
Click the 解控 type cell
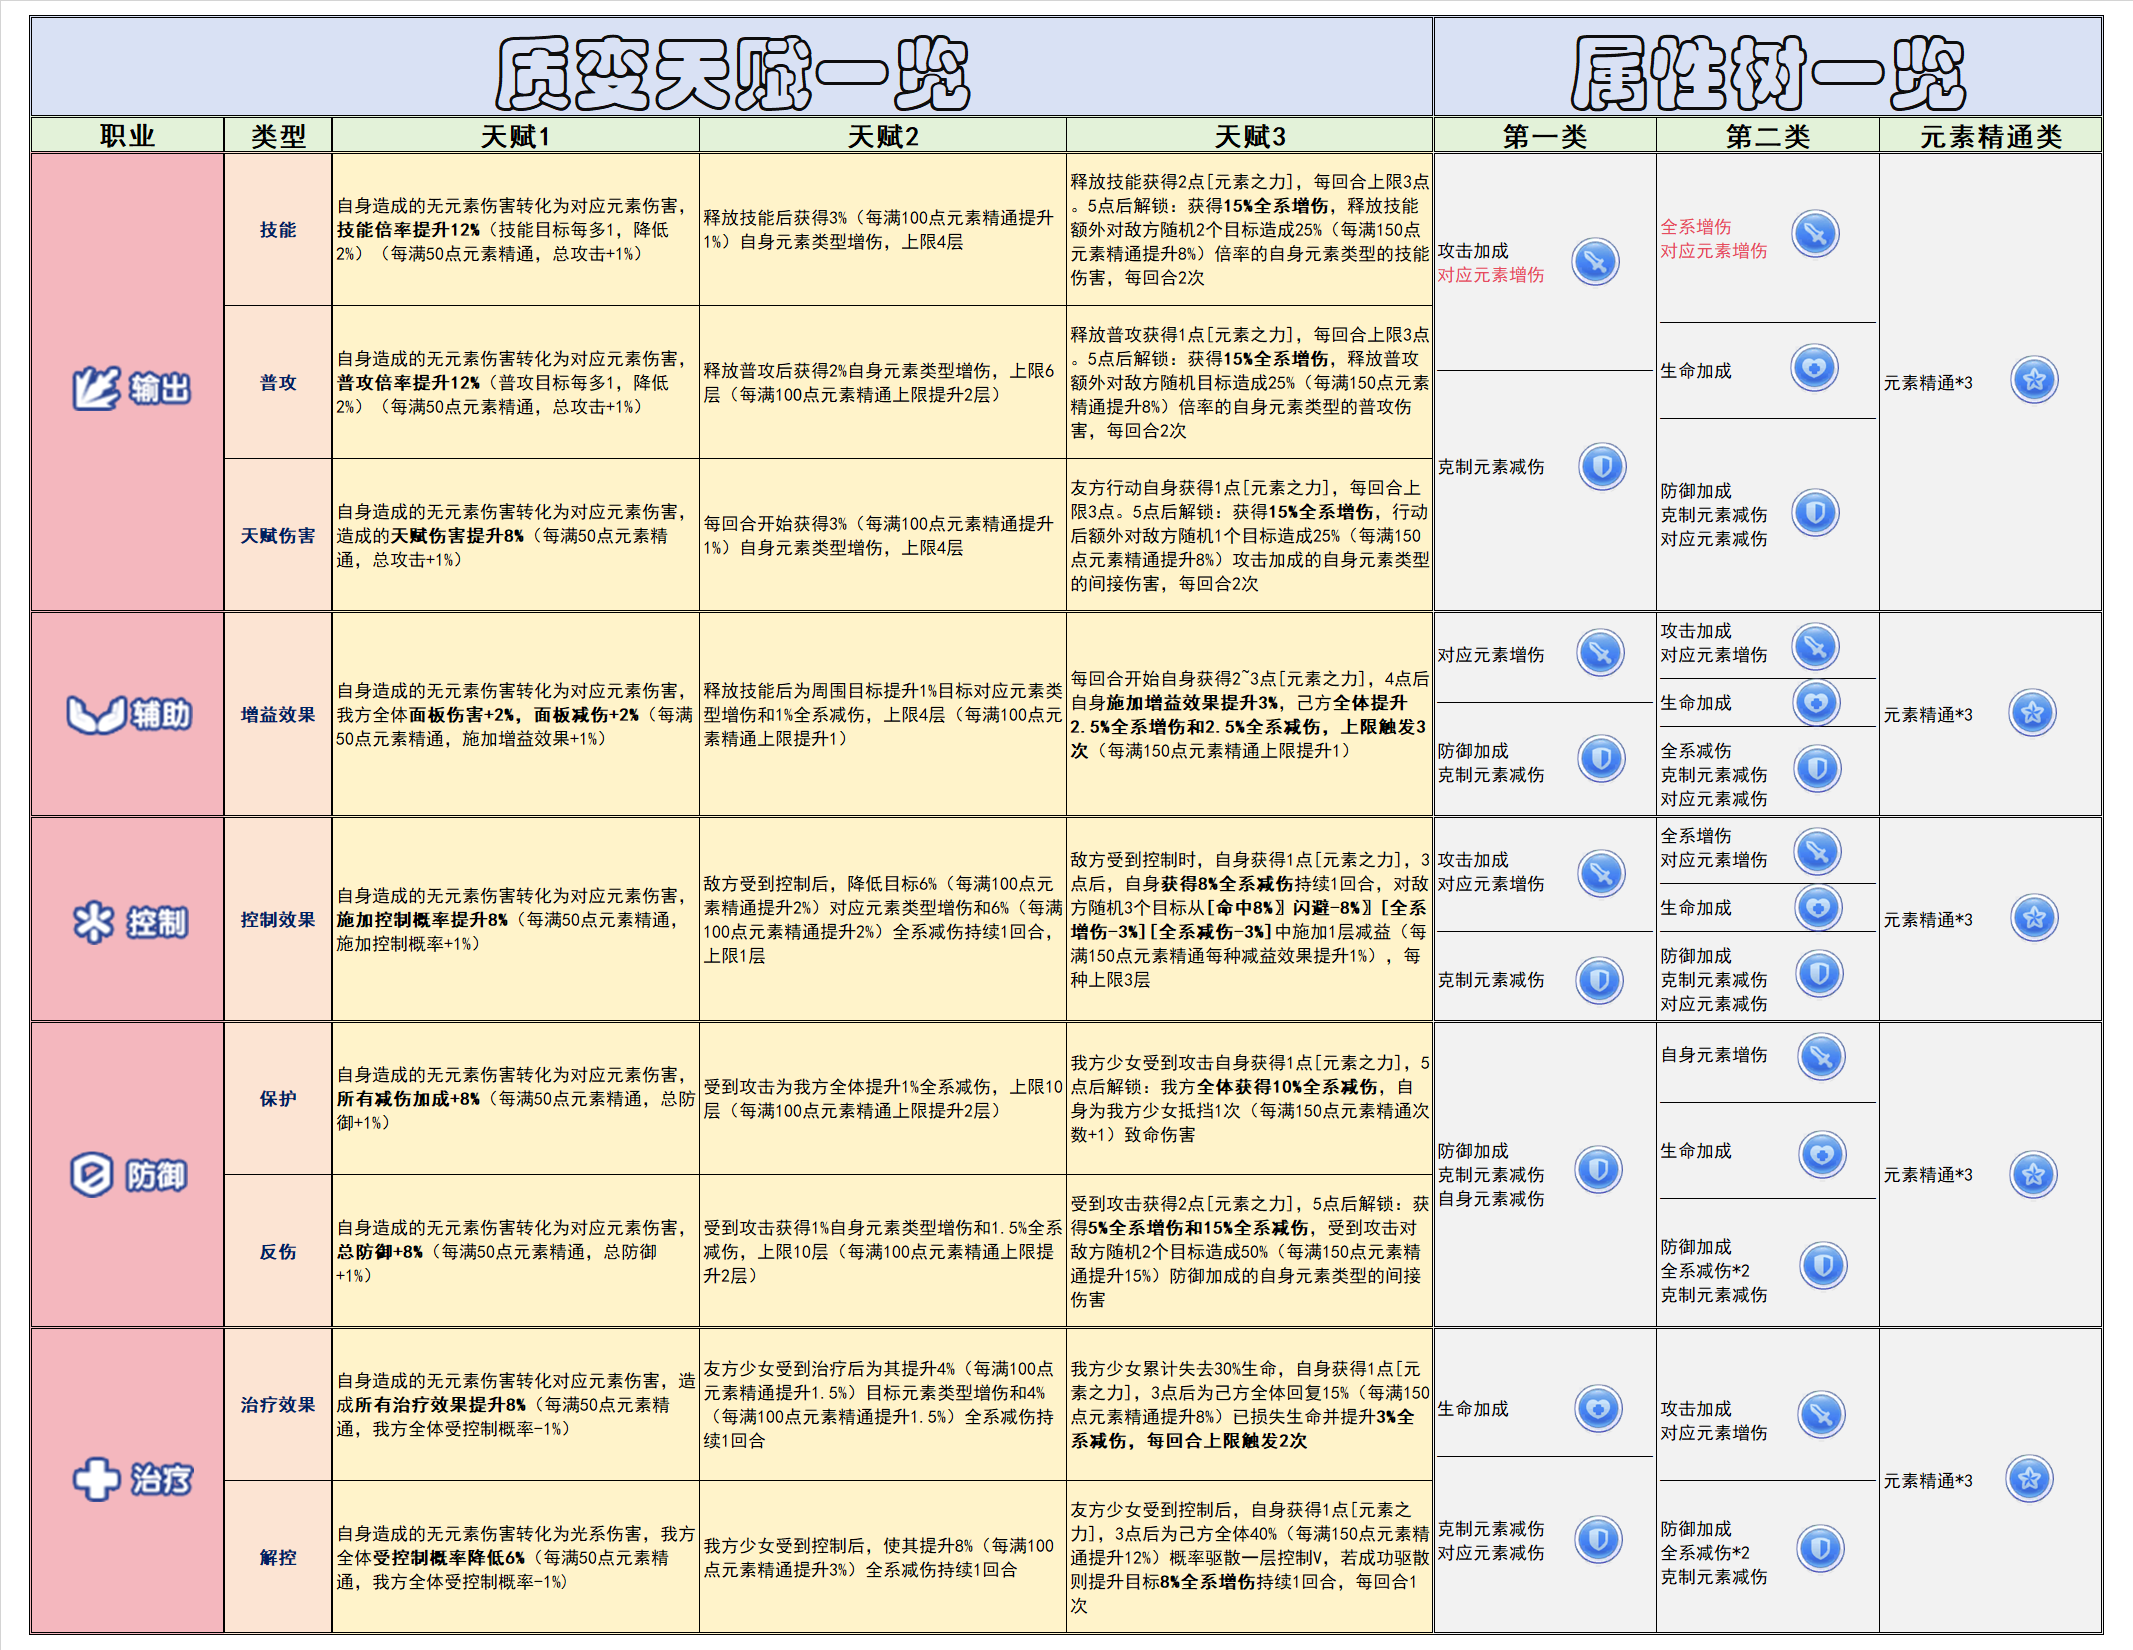(x=278, y=1558)
